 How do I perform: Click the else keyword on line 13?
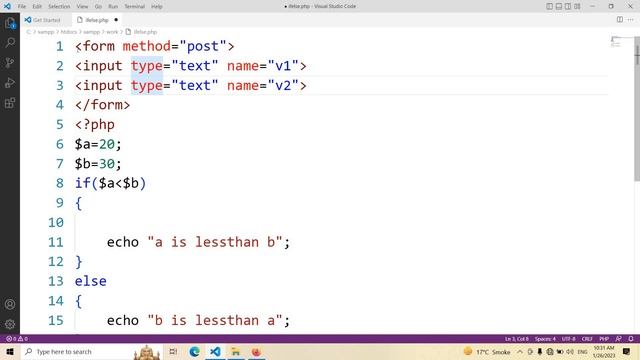pos(91,281)
